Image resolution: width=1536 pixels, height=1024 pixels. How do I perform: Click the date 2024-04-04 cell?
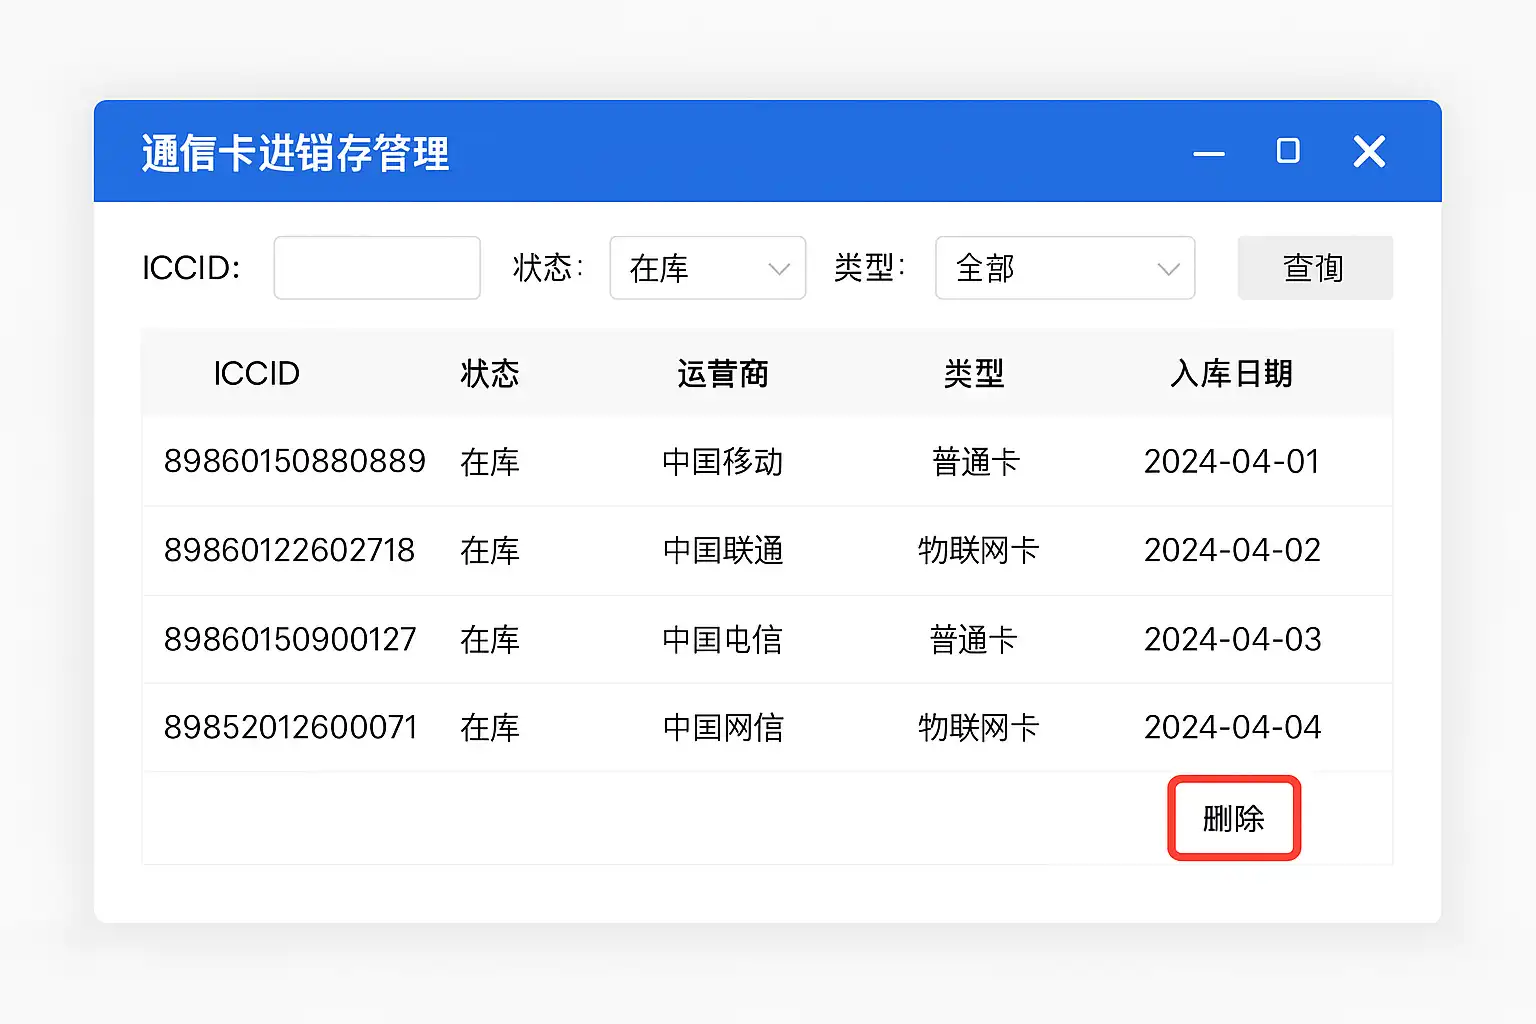[x=1233, y=727]
